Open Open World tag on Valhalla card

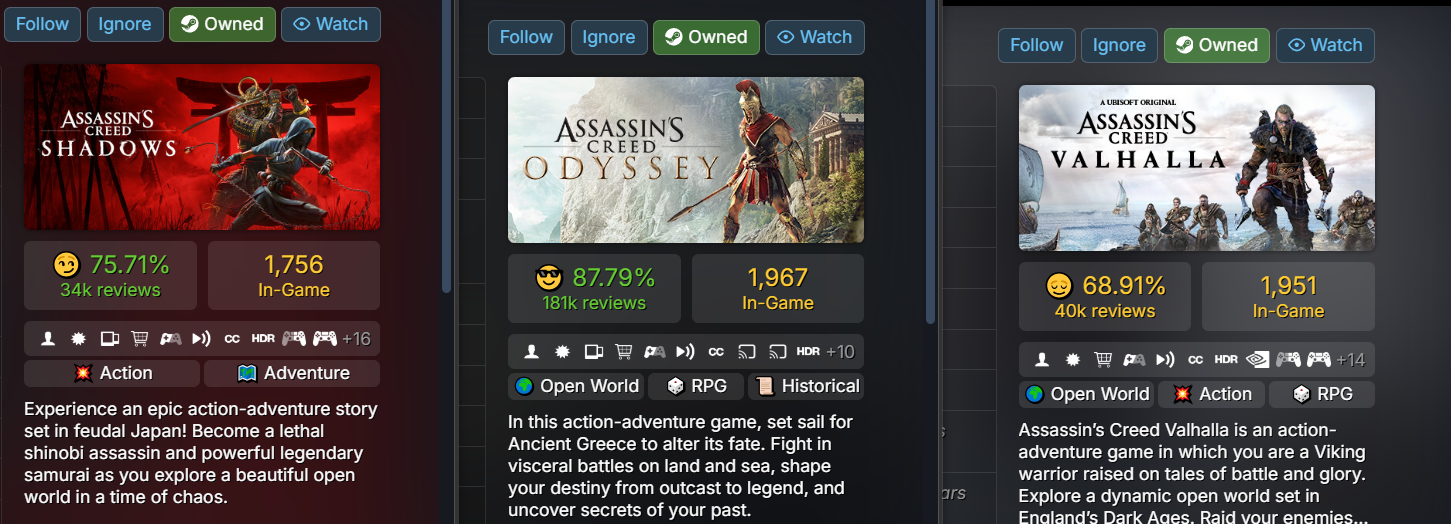click(1087, 394)
